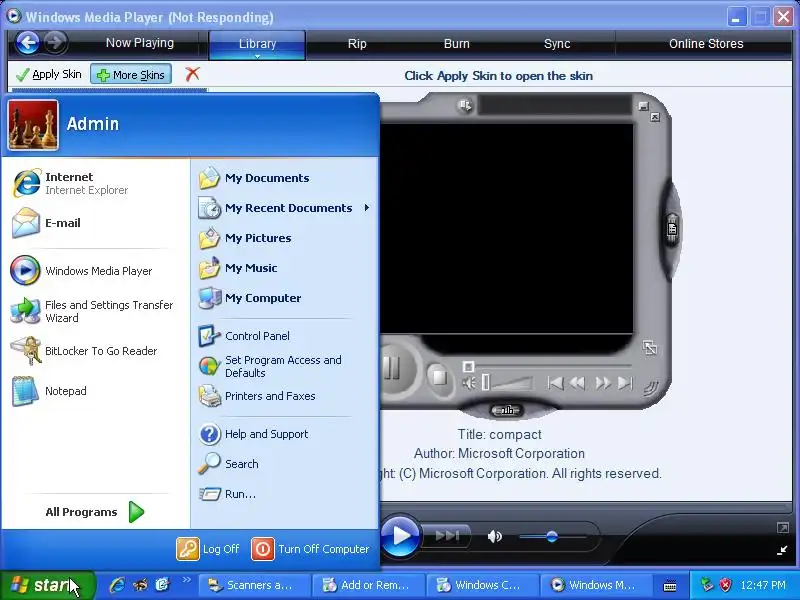The height and width of the screenshot is (600, 800).
Task: Click Internet Explorer quick launch icon
Action: tap(117, 585)
